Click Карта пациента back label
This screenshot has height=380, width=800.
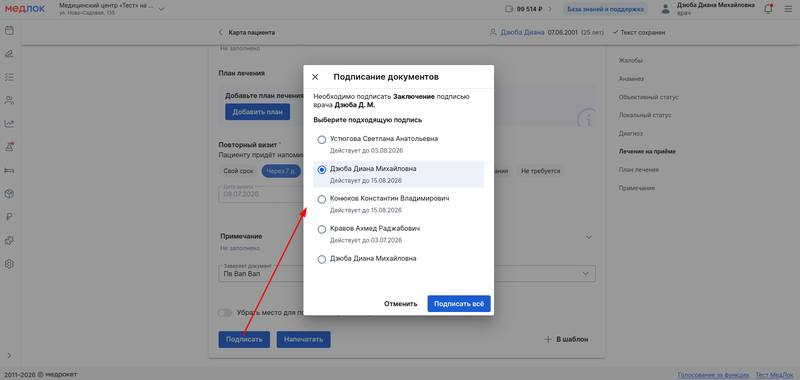tap(252, 33)
